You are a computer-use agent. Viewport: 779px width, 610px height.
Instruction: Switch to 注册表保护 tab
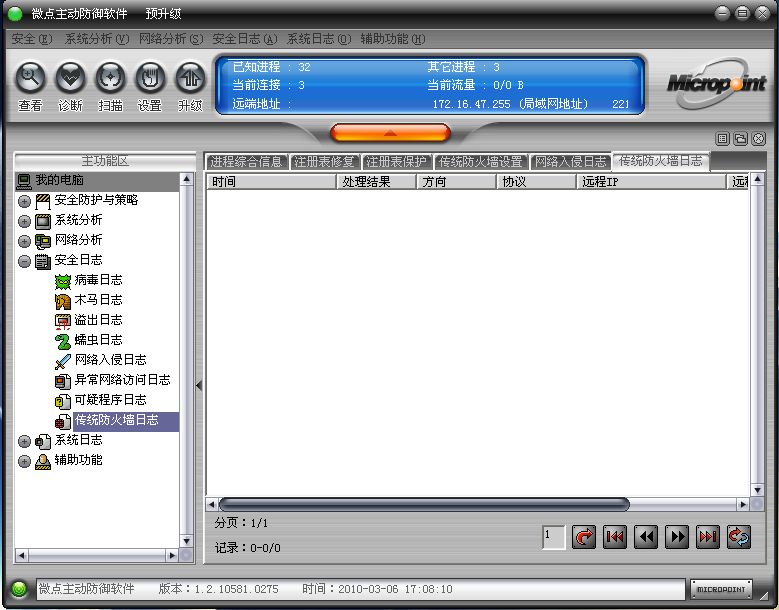click(396, 161)
